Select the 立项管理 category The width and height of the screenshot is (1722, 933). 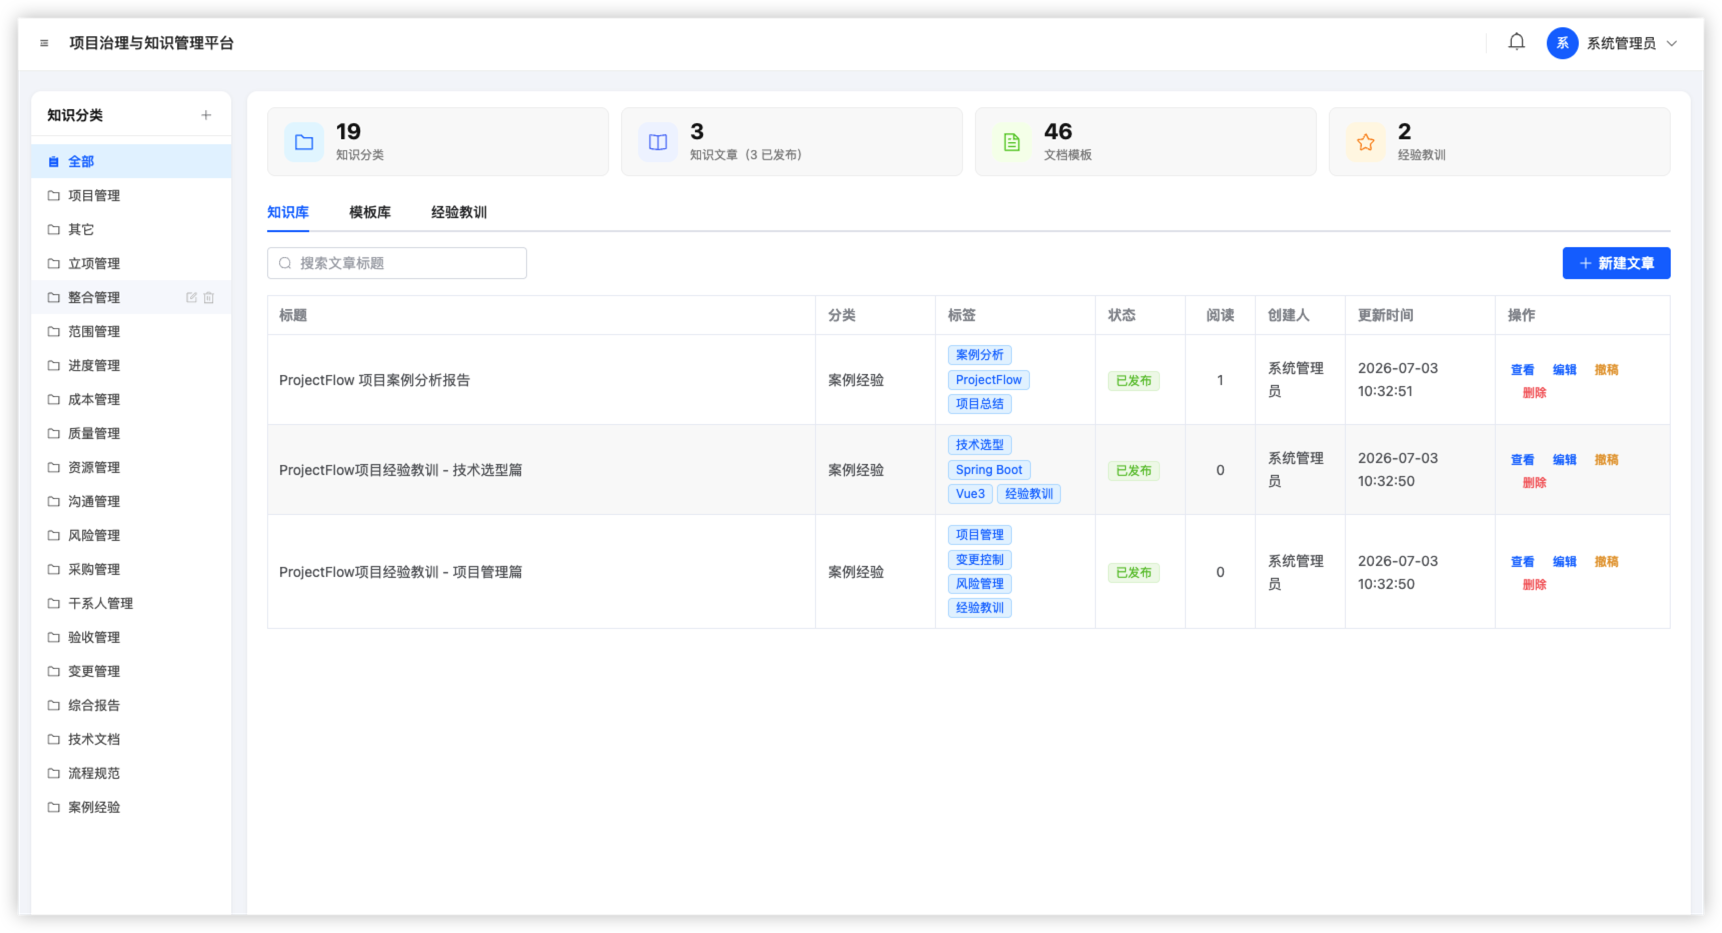tap(131, 263)
